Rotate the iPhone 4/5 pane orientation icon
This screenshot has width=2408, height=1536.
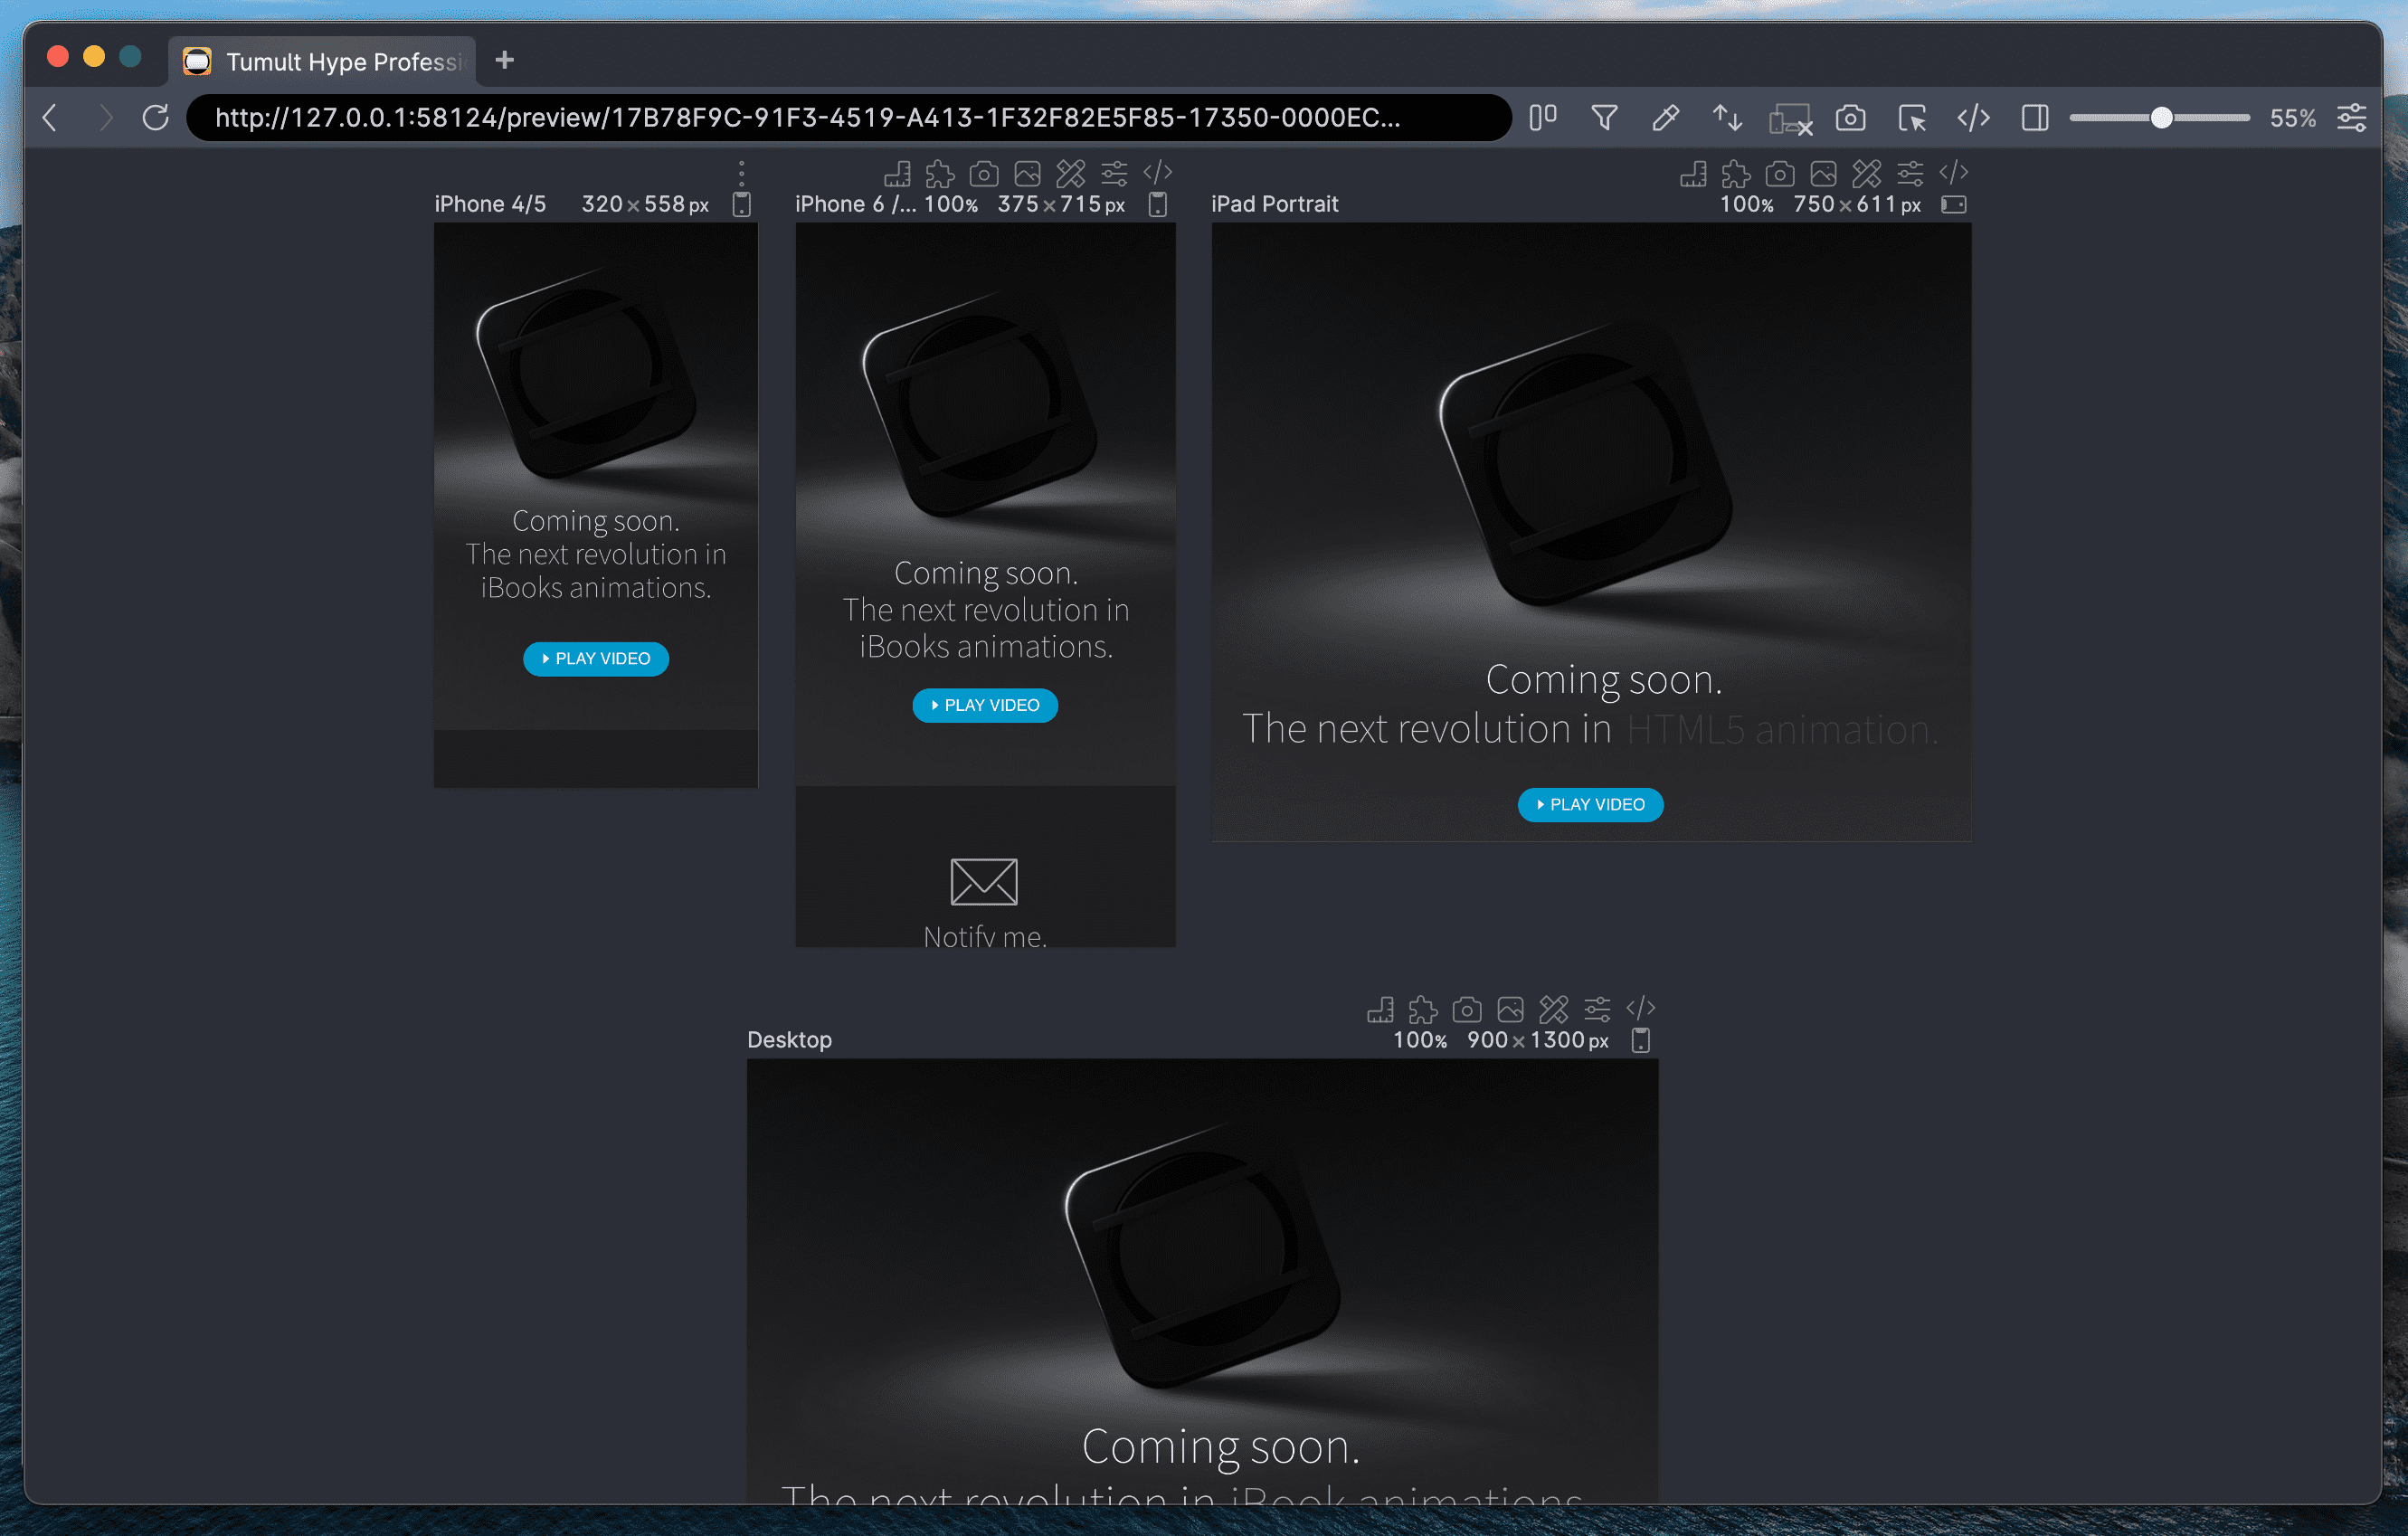coord(741,204)
